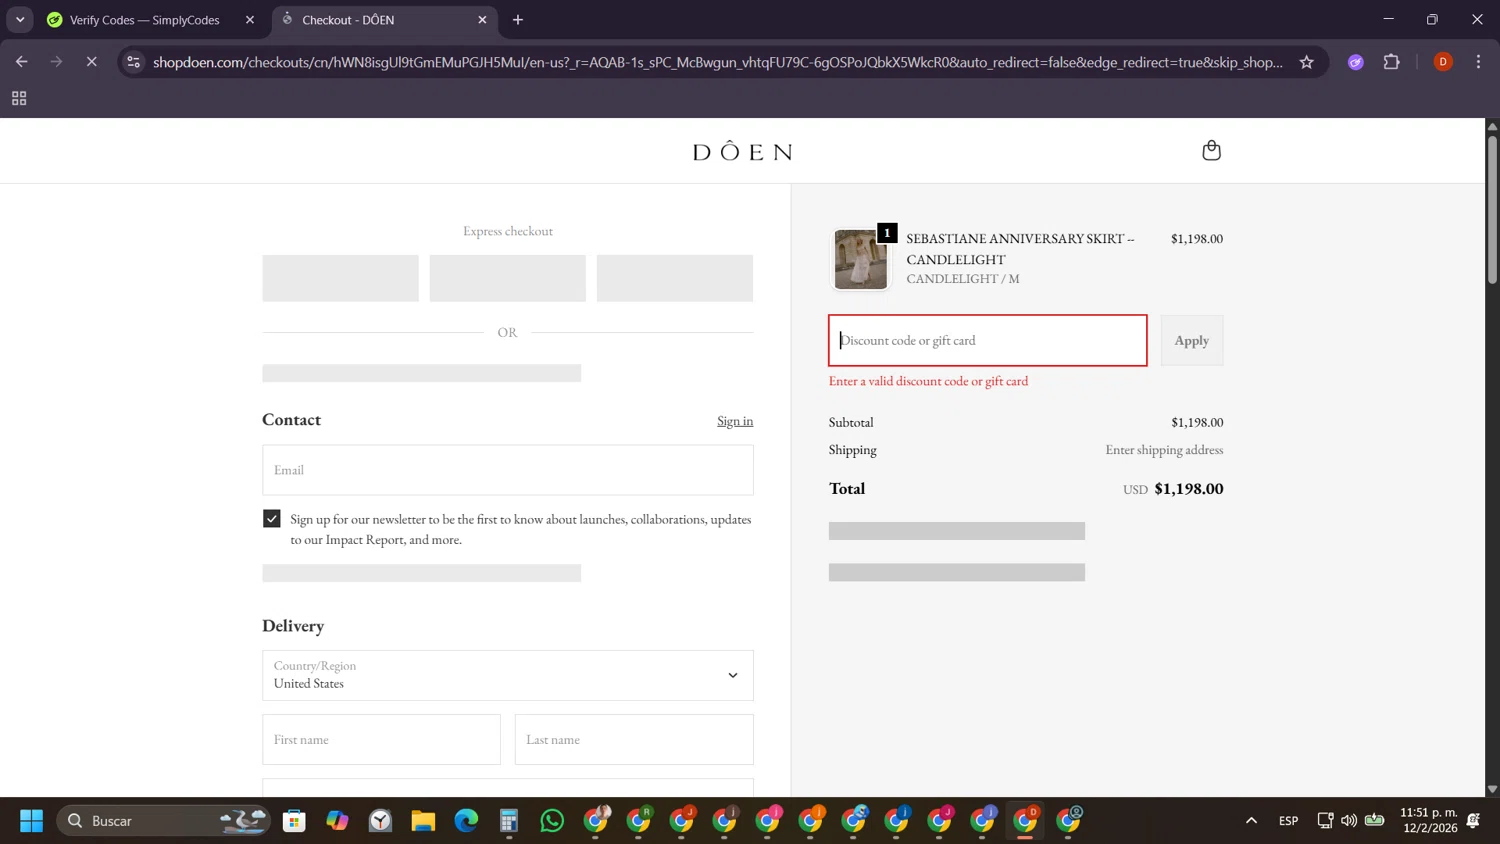Screen dimensions: 1500x844
Task: Click scrollbar down arrow
Action: (1492, 789)
